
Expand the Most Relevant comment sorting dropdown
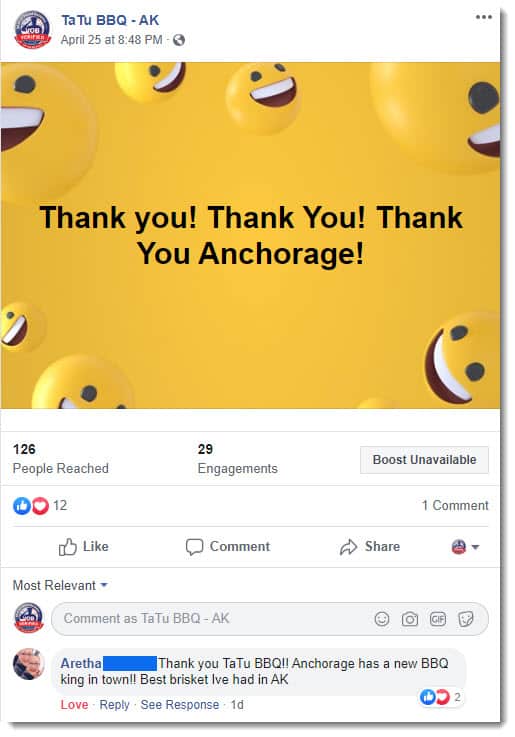point(60,585)
